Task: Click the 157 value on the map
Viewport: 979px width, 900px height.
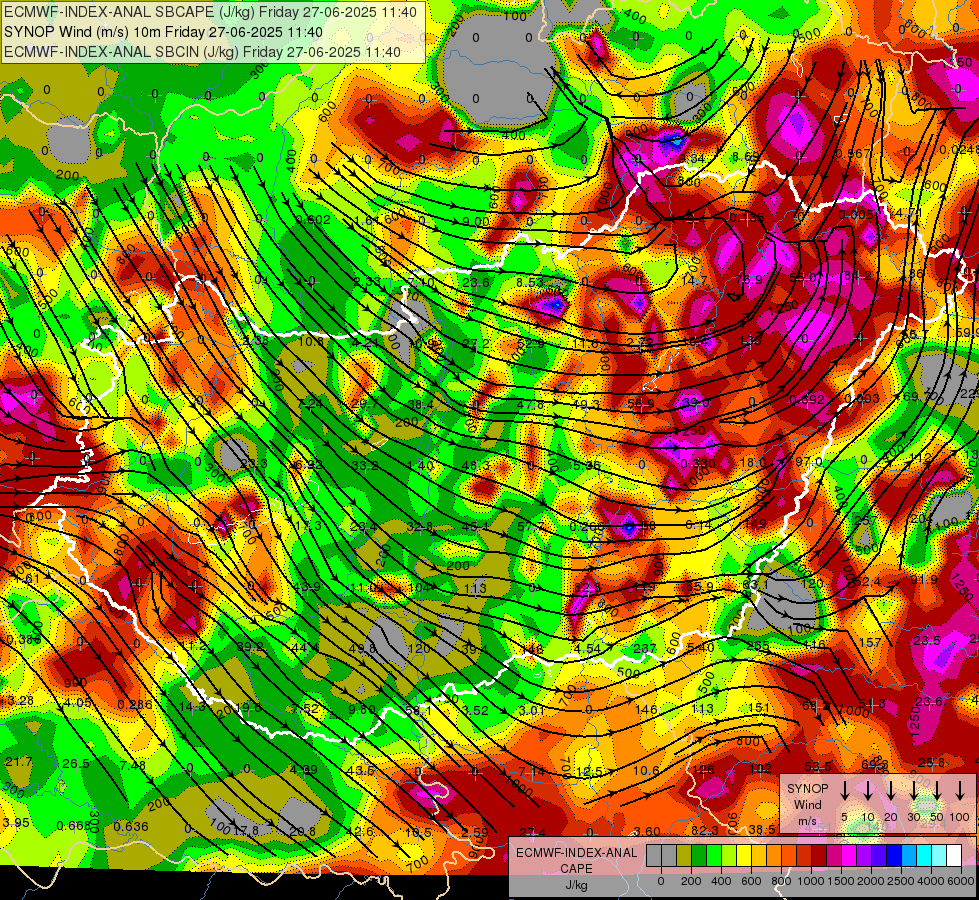Action: pyautogui.click(x=870, y=642)
